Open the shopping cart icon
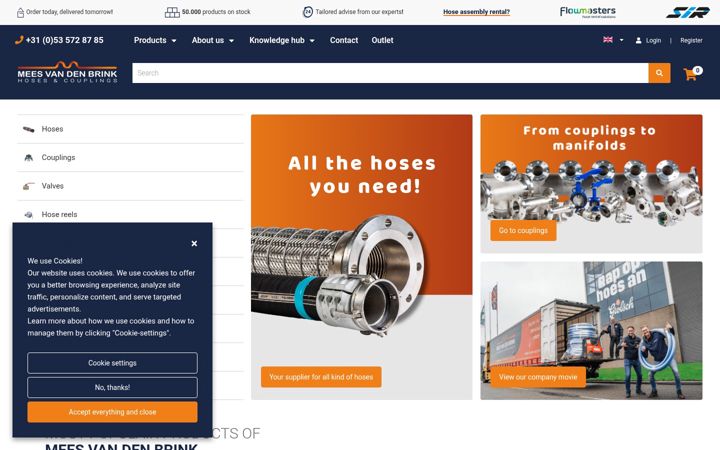The height and width of the screenshot is (450, 720). [x=692, y=73]
